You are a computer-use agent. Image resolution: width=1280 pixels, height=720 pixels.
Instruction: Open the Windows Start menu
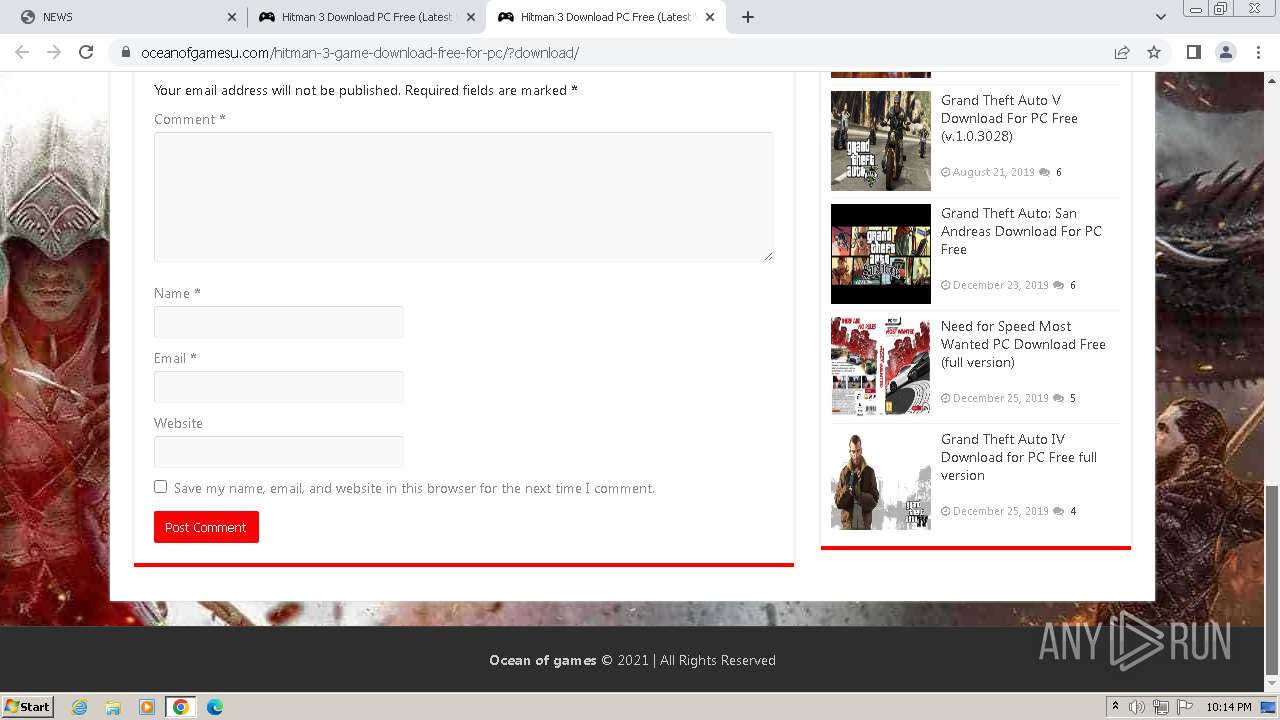tap(28, 706)
